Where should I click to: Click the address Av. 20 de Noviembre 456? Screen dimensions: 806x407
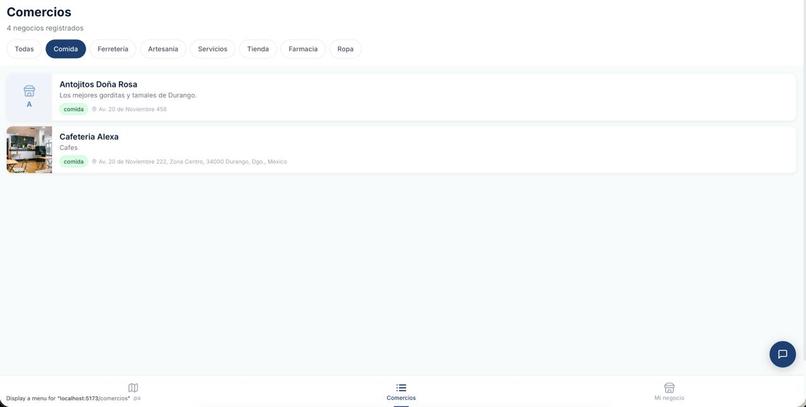[133, 109]
